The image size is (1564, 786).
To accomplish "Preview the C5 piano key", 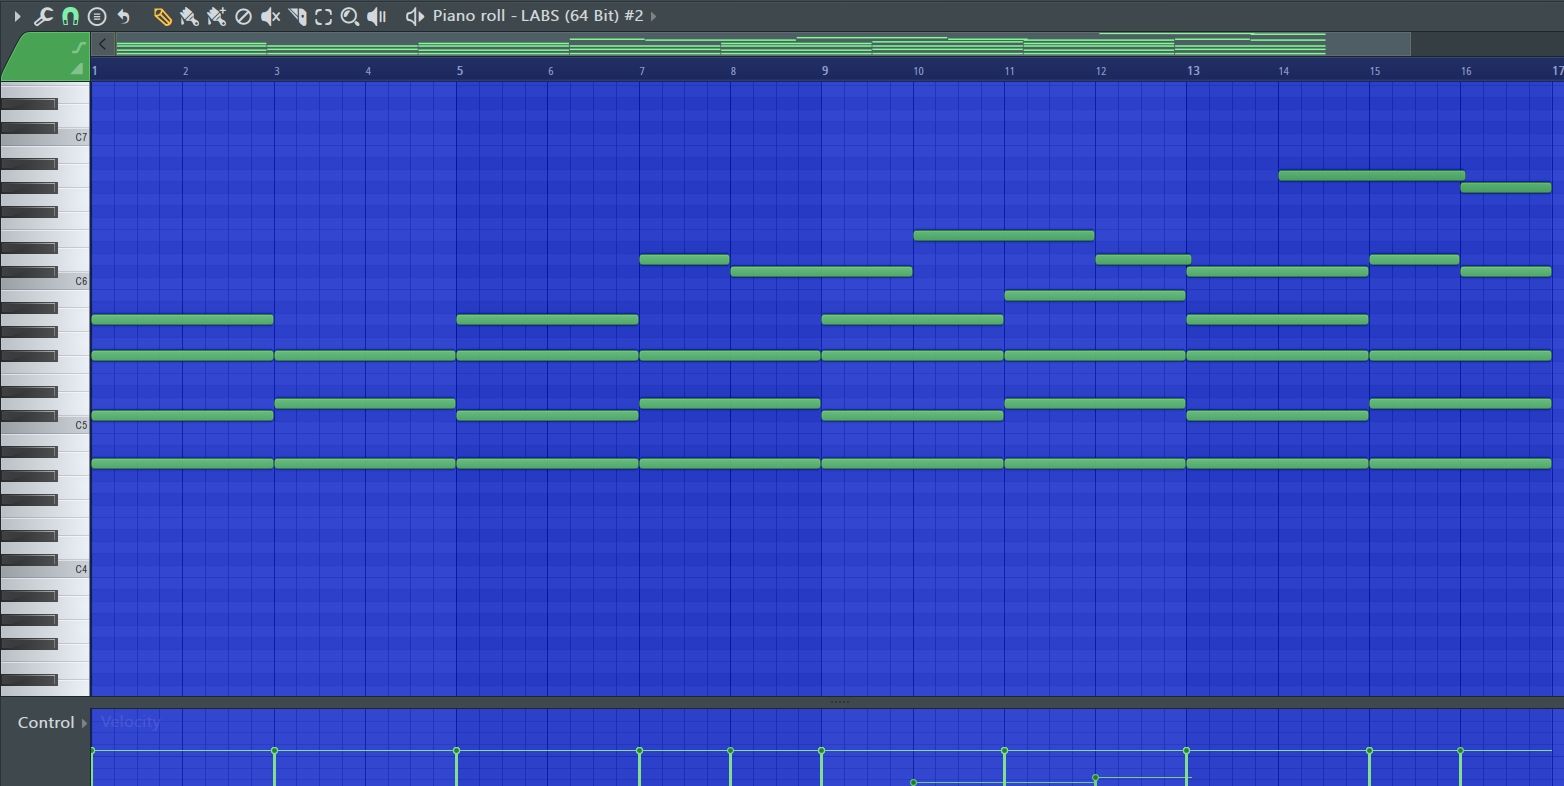I will 45,425.
